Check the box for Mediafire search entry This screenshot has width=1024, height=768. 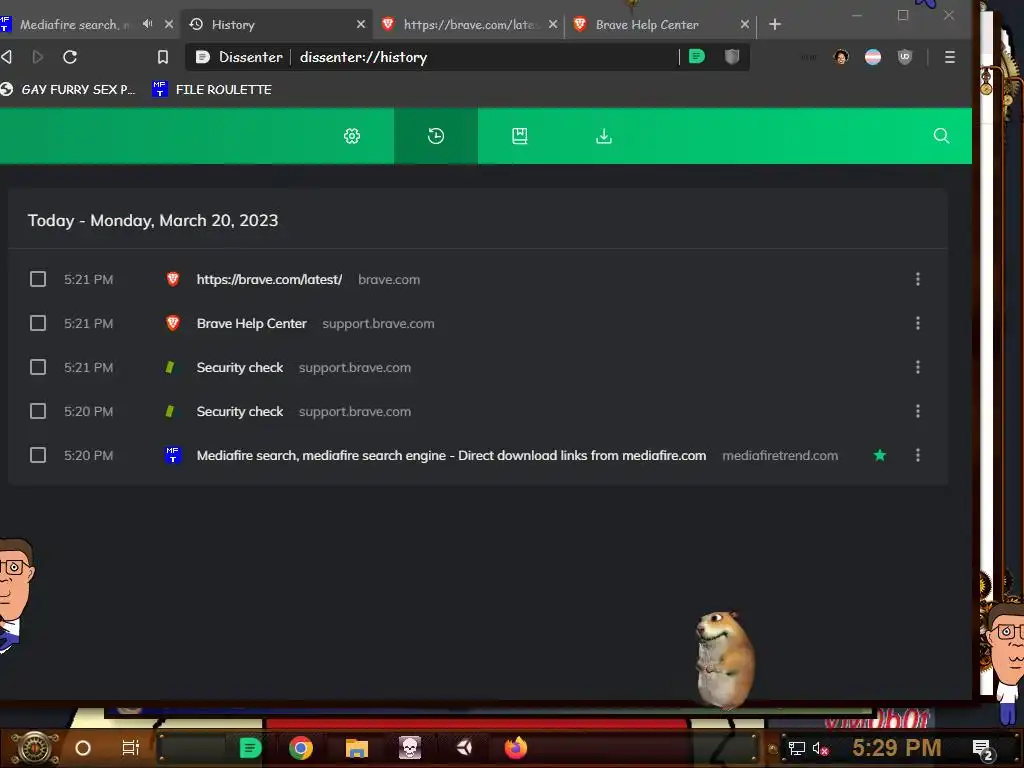(x=38, y=455)
